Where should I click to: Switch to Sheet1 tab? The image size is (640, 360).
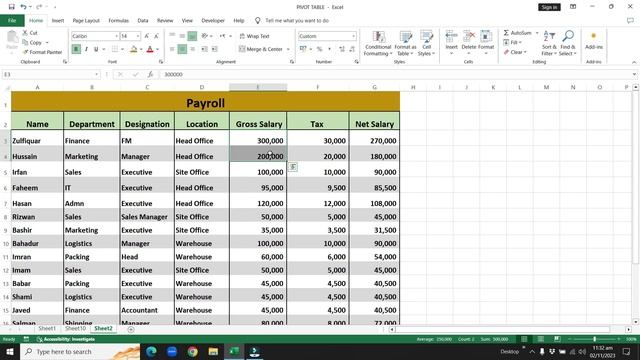point(47,328)
